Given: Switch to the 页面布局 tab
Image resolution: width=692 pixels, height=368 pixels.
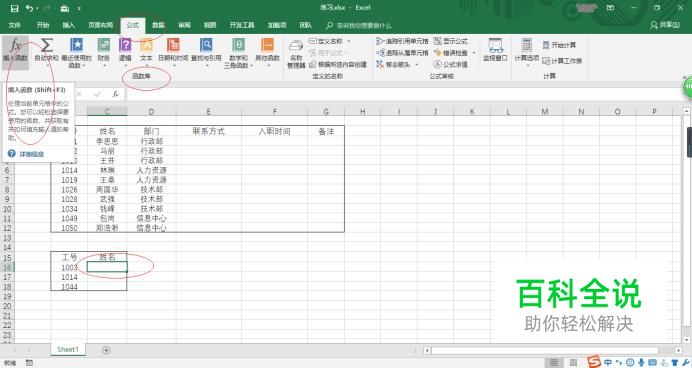Looking at the screenshot, I should (101, 25).
